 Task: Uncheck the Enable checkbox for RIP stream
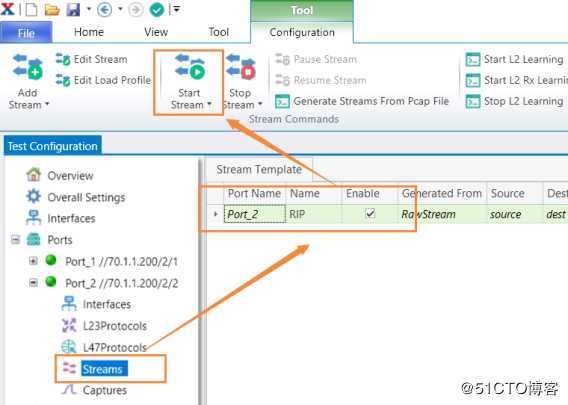click(x=370, y=213)
